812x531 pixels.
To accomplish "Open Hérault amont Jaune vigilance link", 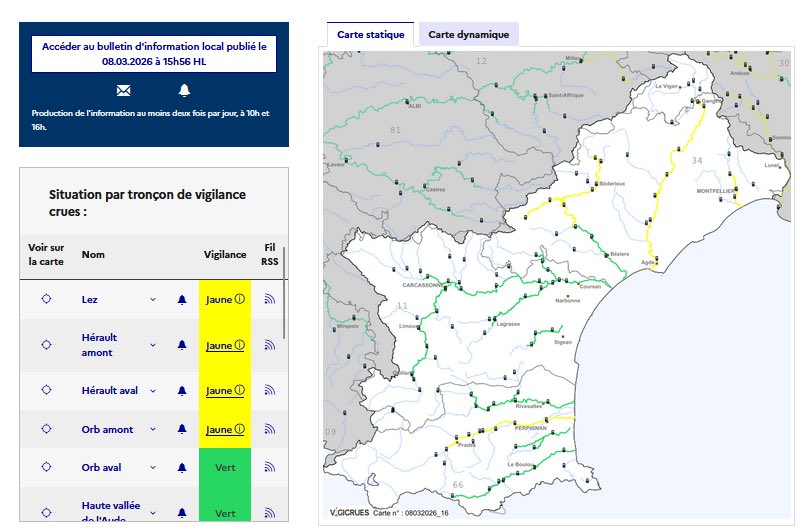I will [x=225, y=346].
